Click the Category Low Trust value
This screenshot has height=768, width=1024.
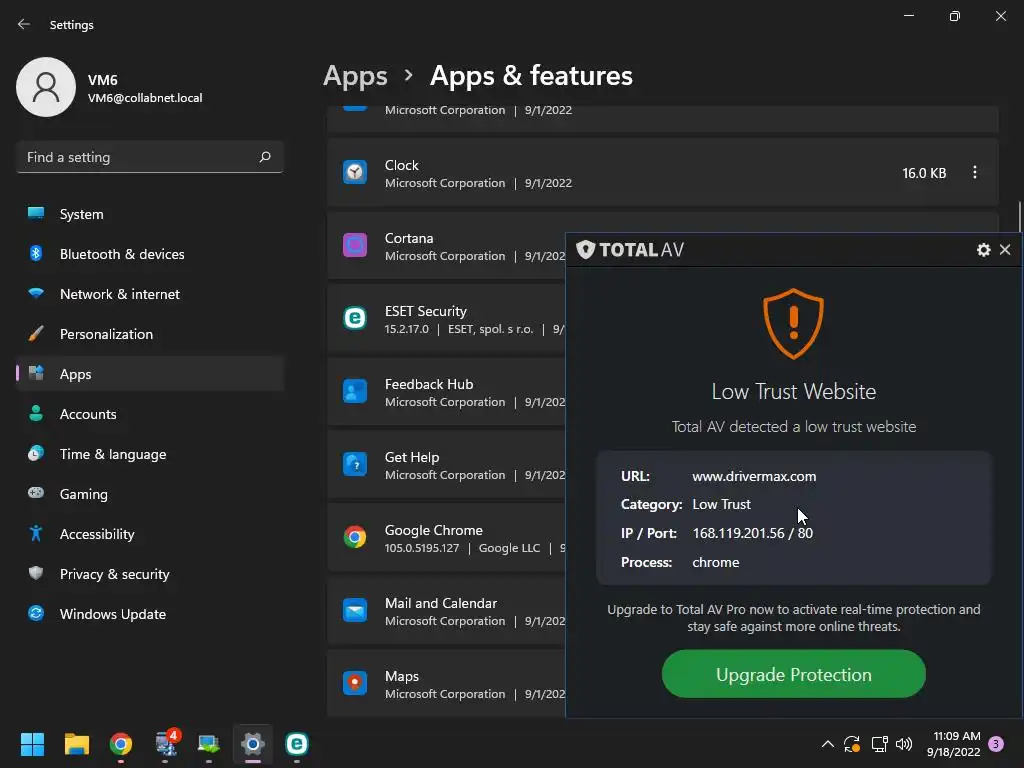[722, 504]
